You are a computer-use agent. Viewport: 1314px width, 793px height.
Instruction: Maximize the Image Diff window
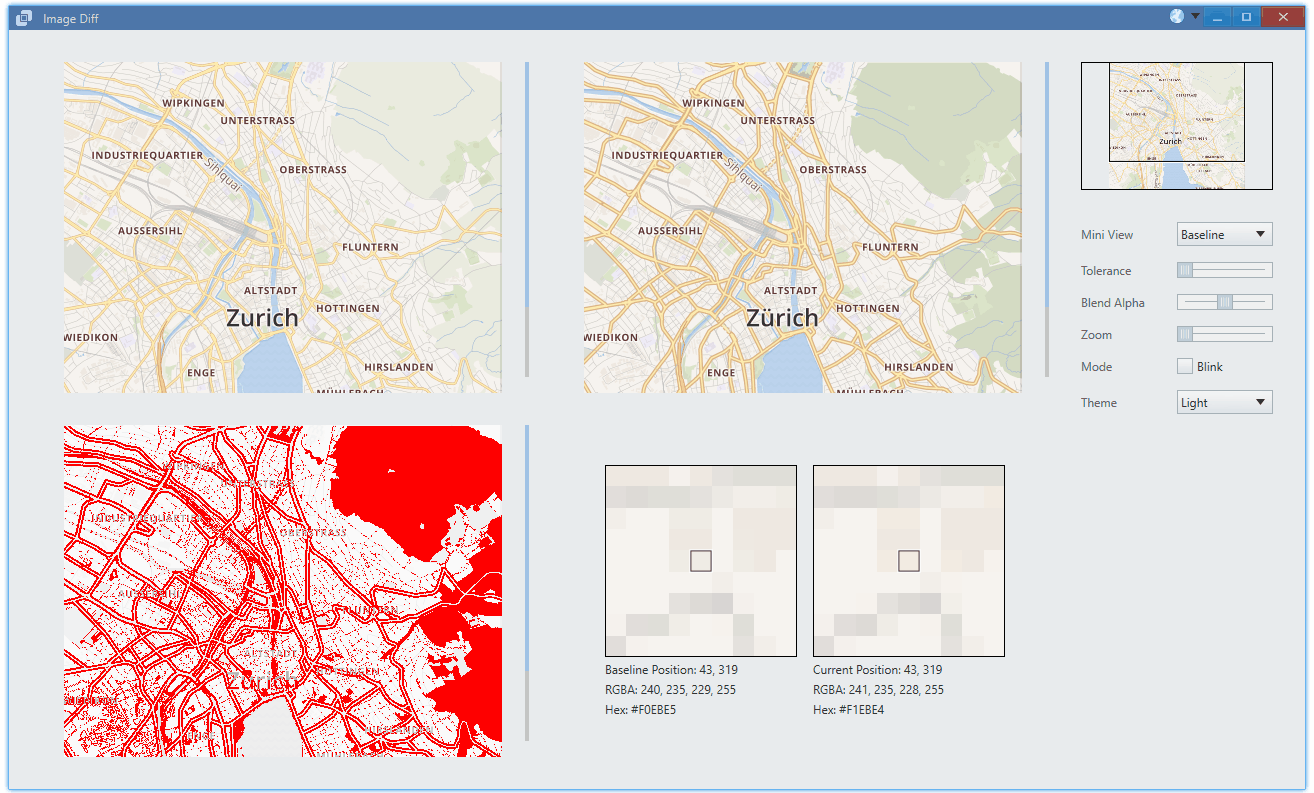[1246, 17]
